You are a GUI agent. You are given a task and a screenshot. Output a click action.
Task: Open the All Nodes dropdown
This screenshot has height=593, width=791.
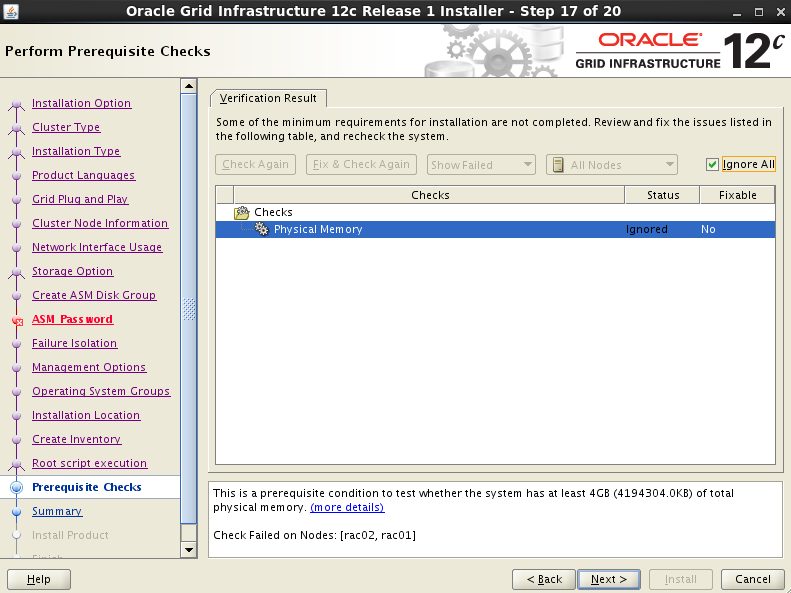tap(611, 165)
